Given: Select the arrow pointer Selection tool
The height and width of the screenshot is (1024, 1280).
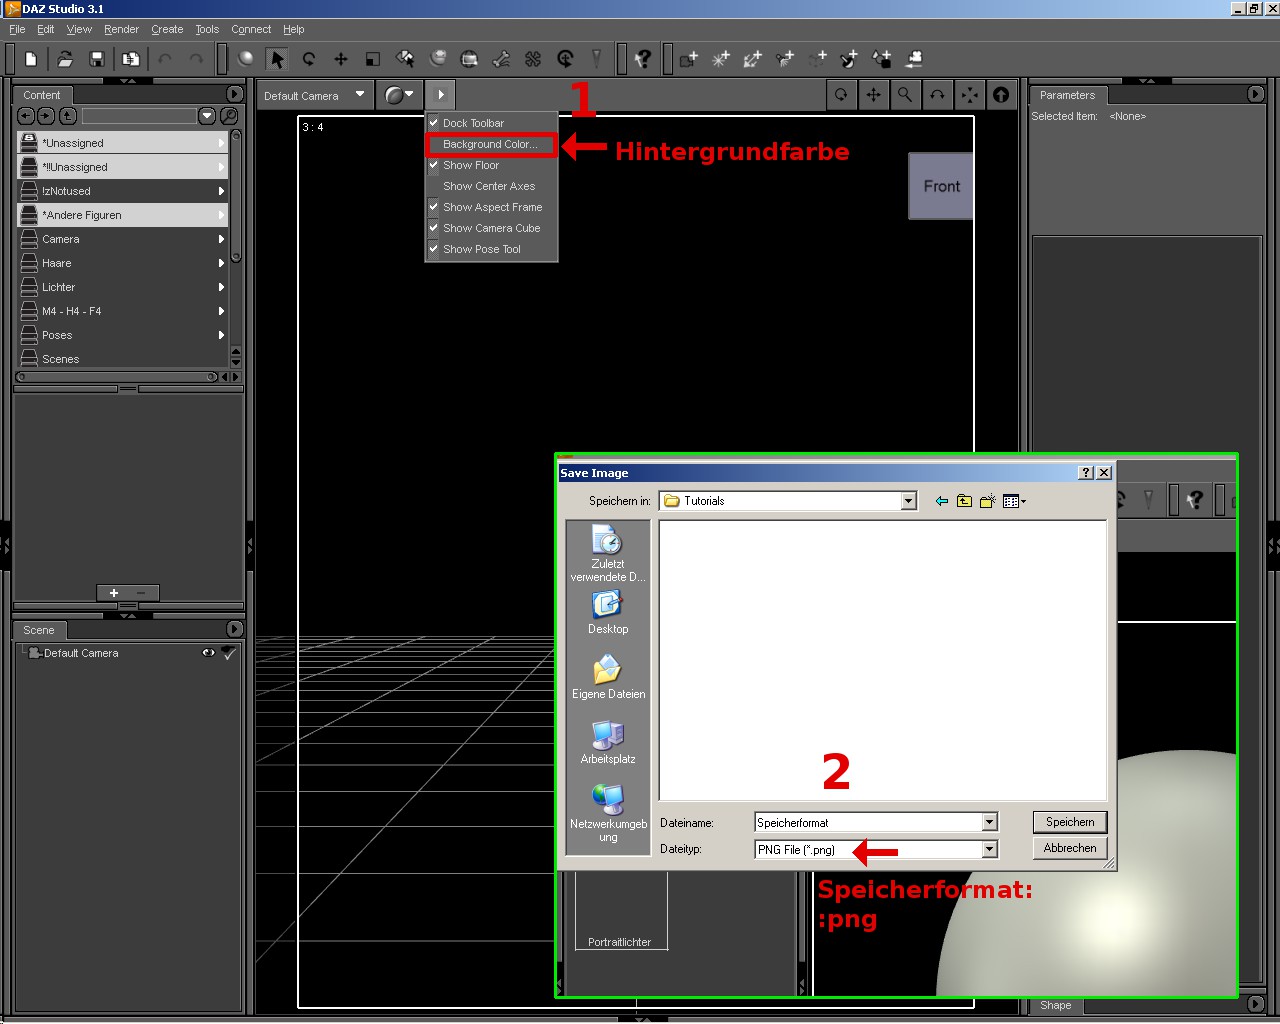Looking at the screenshot, I should 277,59.
